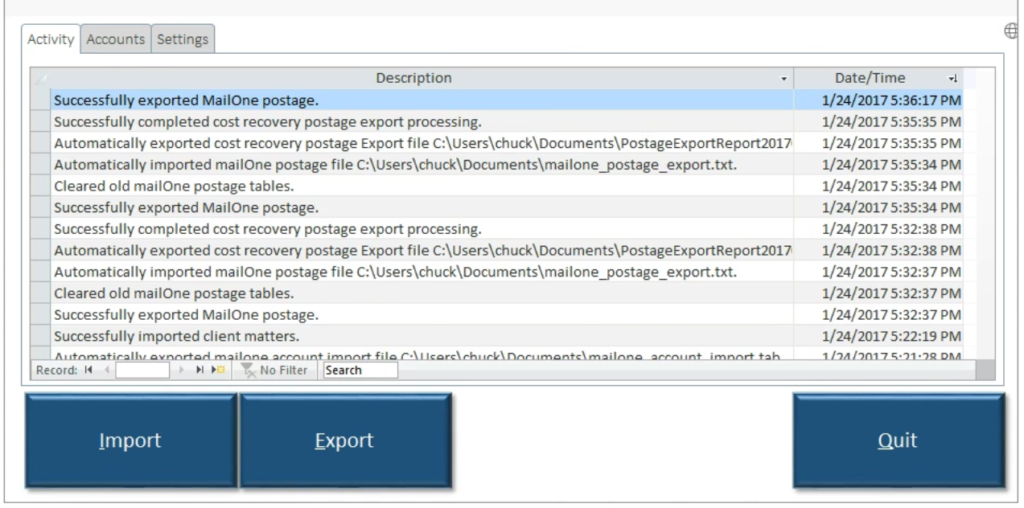This screenshot has height=508, width=1024.
Task: Go to next record in navigation bar
Action: pos(181,370)
